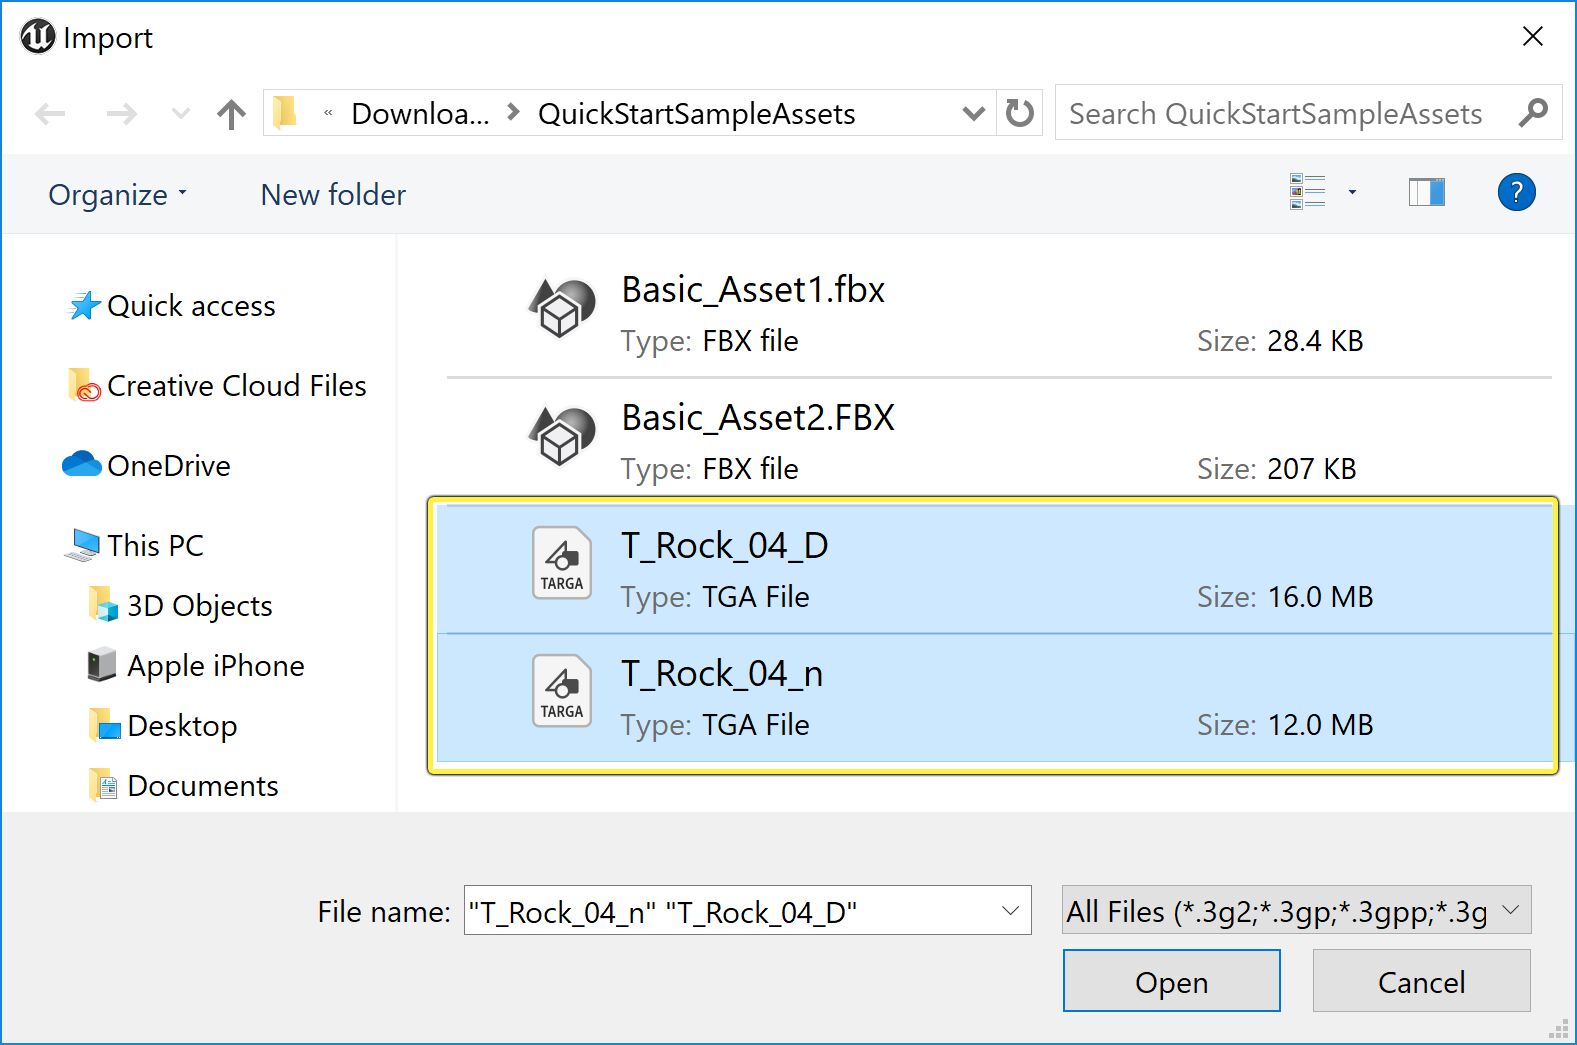
Task: Select the Basic_Asset2.FBX file
Action: click(757, 418)
